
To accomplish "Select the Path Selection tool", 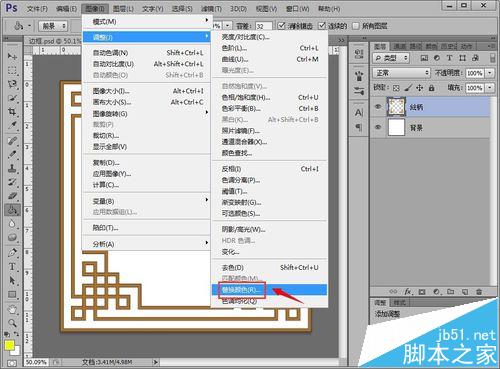I will 12,281.
